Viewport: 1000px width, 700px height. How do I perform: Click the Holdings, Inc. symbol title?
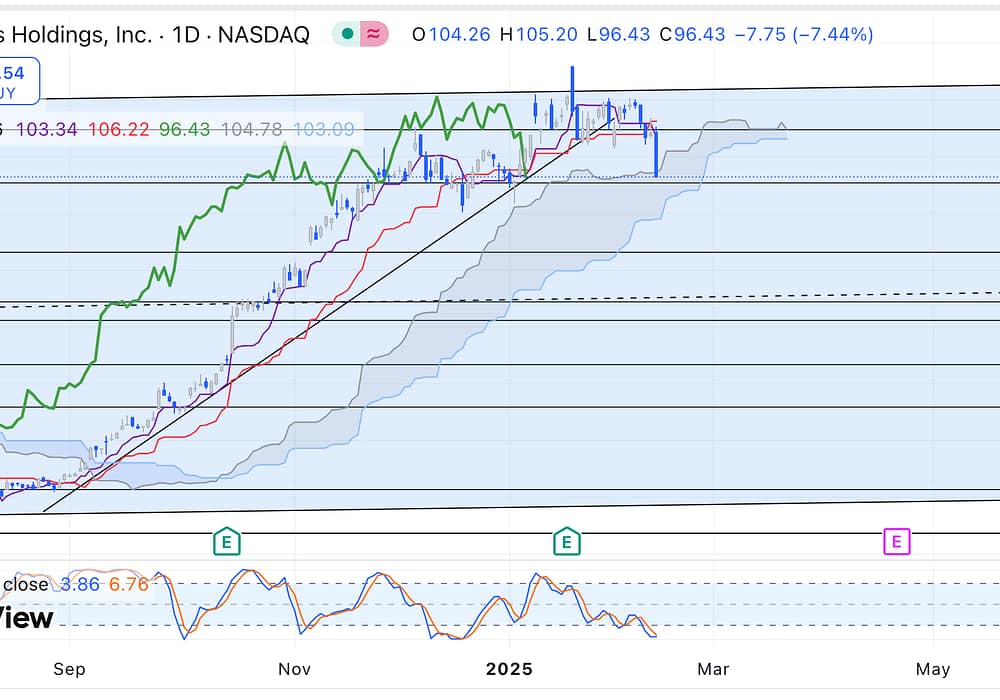point(80,34)
